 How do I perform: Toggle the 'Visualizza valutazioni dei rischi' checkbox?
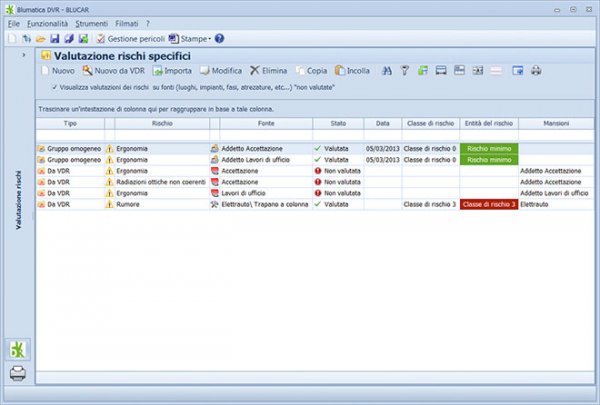pyautogui.click(x=54, y=87)
